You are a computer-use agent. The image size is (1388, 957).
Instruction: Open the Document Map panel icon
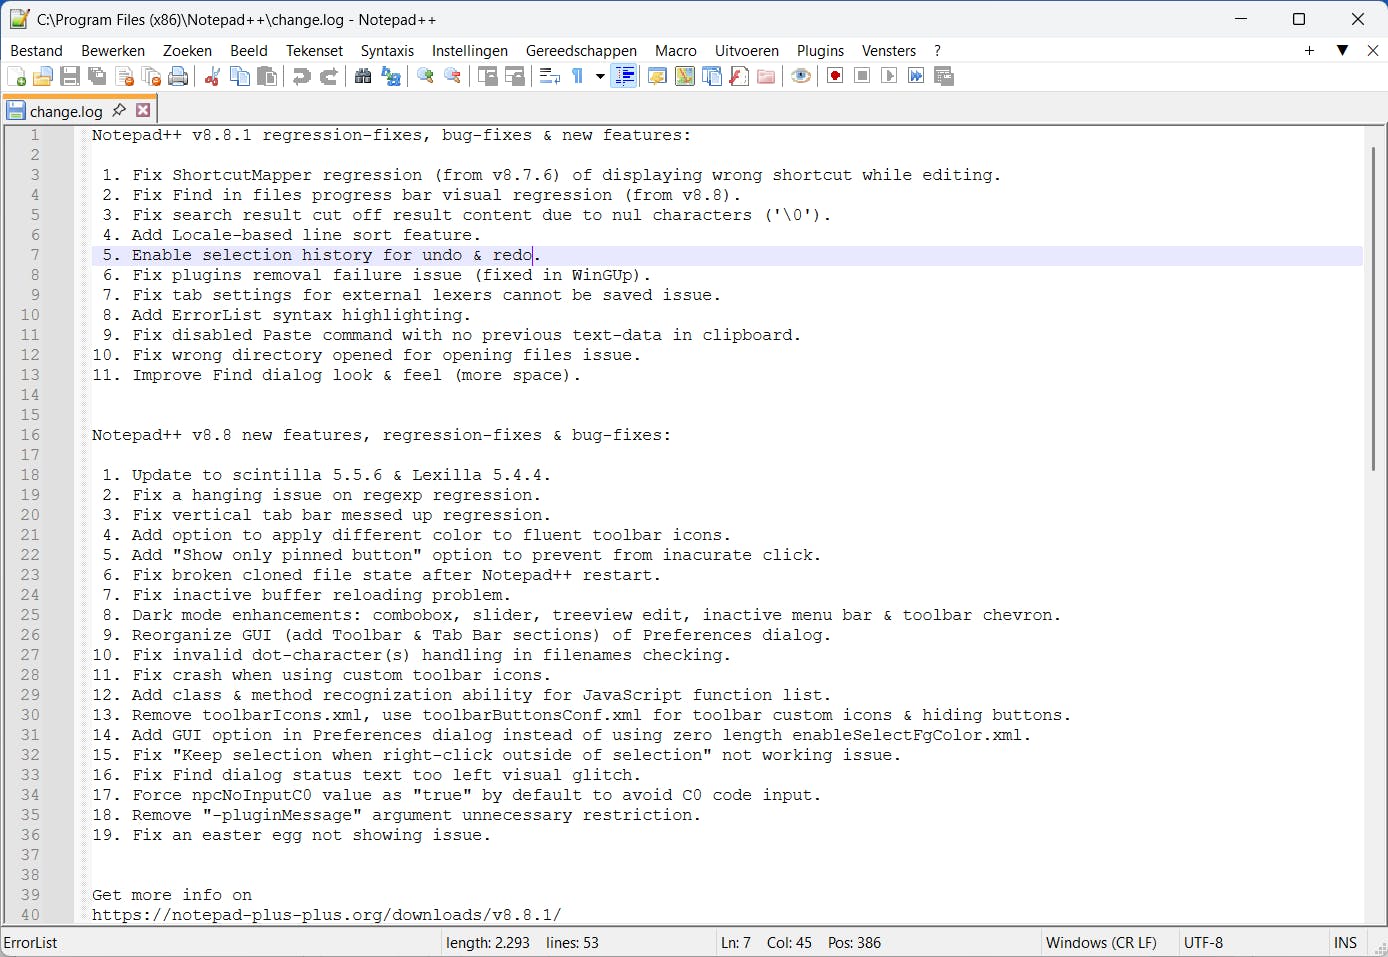(684, 75)
